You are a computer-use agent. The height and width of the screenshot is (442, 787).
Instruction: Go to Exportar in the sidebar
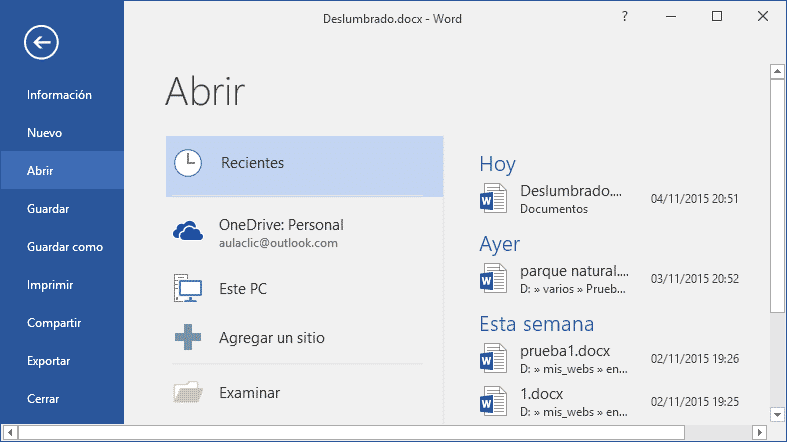[x=48, y=361]
